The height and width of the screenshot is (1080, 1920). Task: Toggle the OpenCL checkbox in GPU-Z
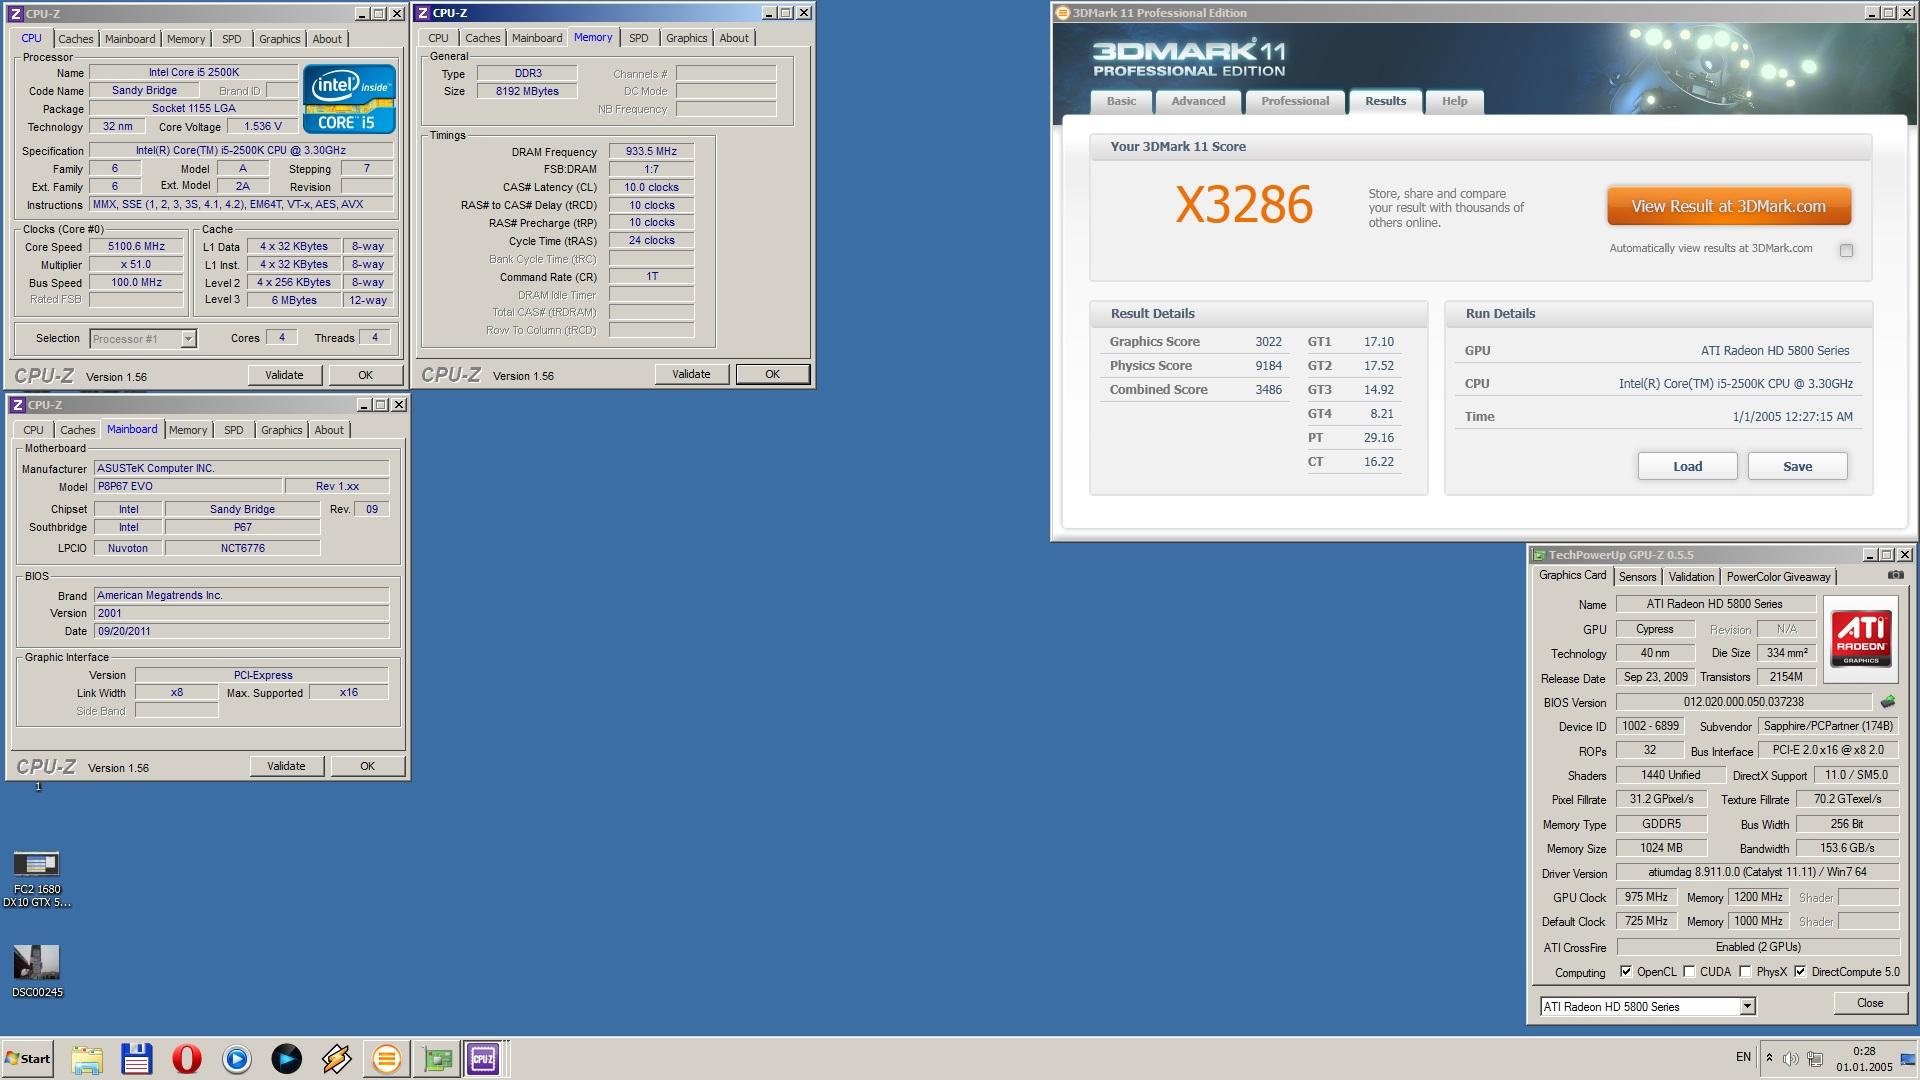(1626, 971)
